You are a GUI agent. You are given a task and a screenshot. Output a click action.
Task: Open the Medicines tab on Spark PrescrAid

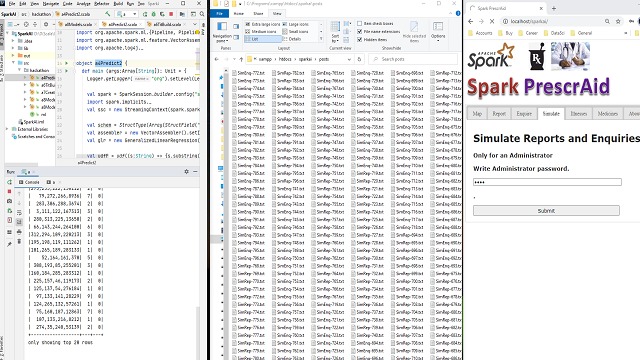607,114
